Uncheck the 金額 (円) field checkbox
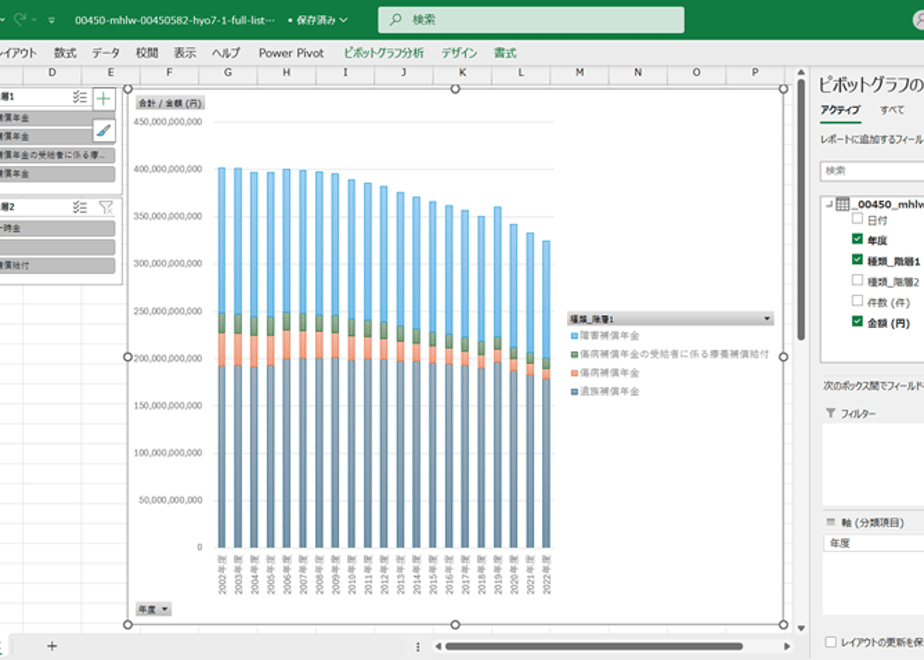The image size is (924, 660). 857,321
